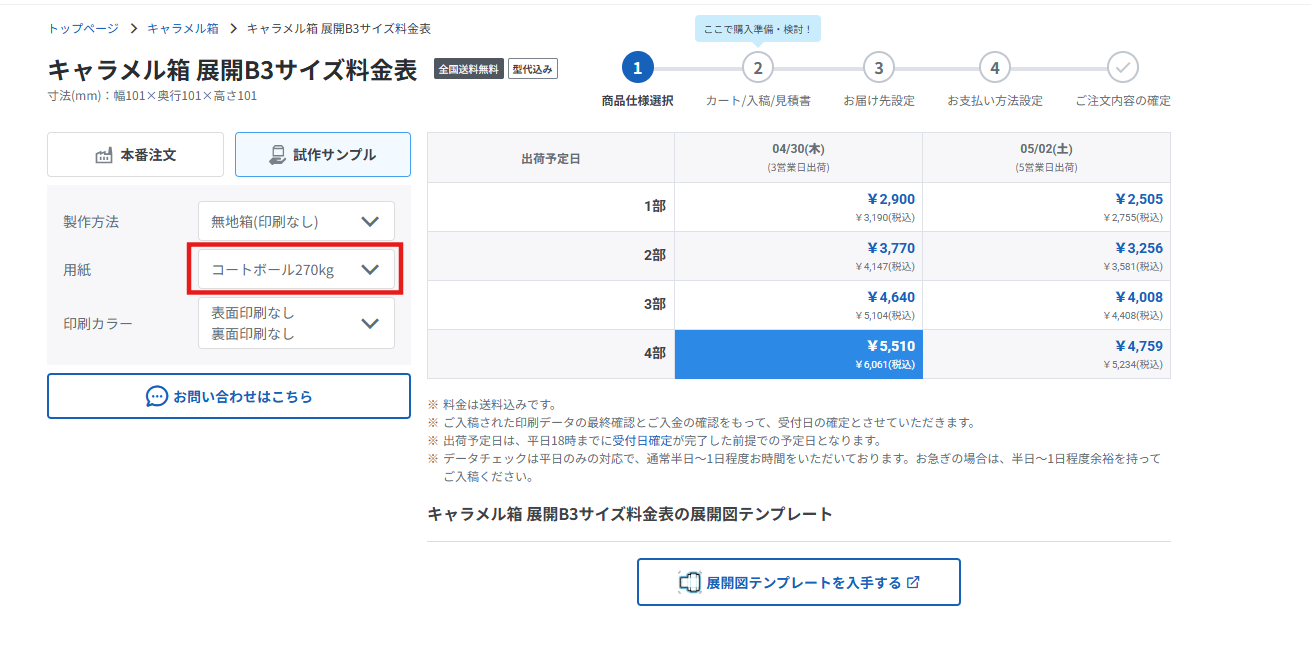Click the factory icon on 本番注文 tab
This screenshot has height=645, width=1311.
click(104, 155)
